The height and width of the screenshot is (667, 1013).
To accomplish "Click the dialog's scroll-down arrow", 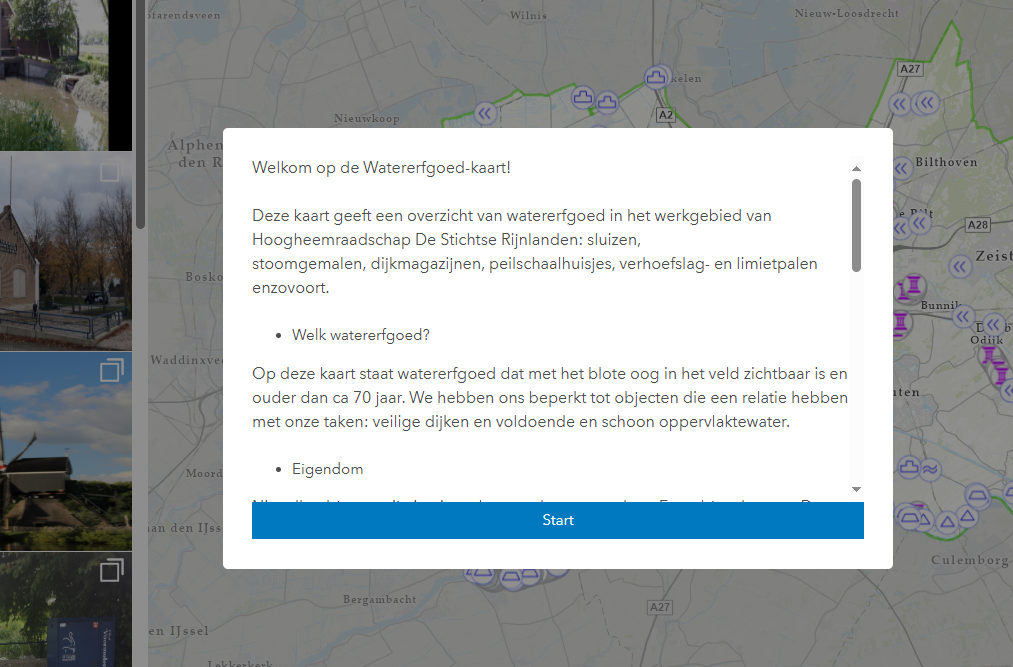I will pos(856,489).
